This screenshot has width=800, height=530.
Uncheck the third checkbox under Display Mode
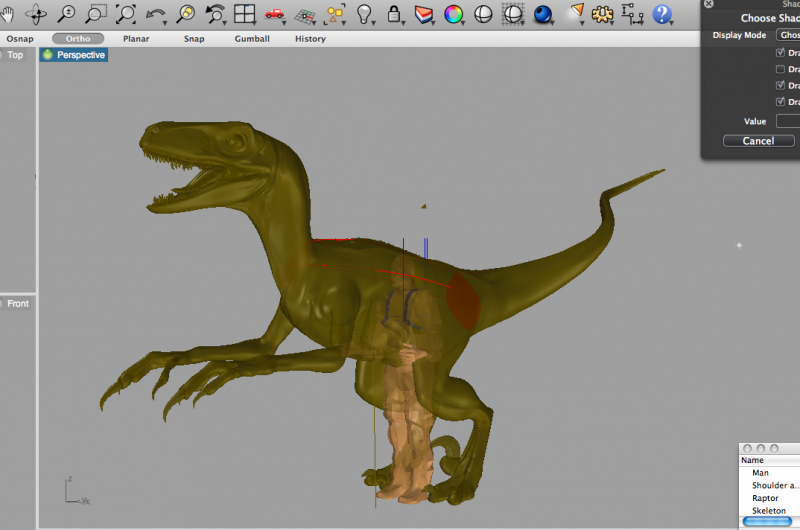point(780,85)
